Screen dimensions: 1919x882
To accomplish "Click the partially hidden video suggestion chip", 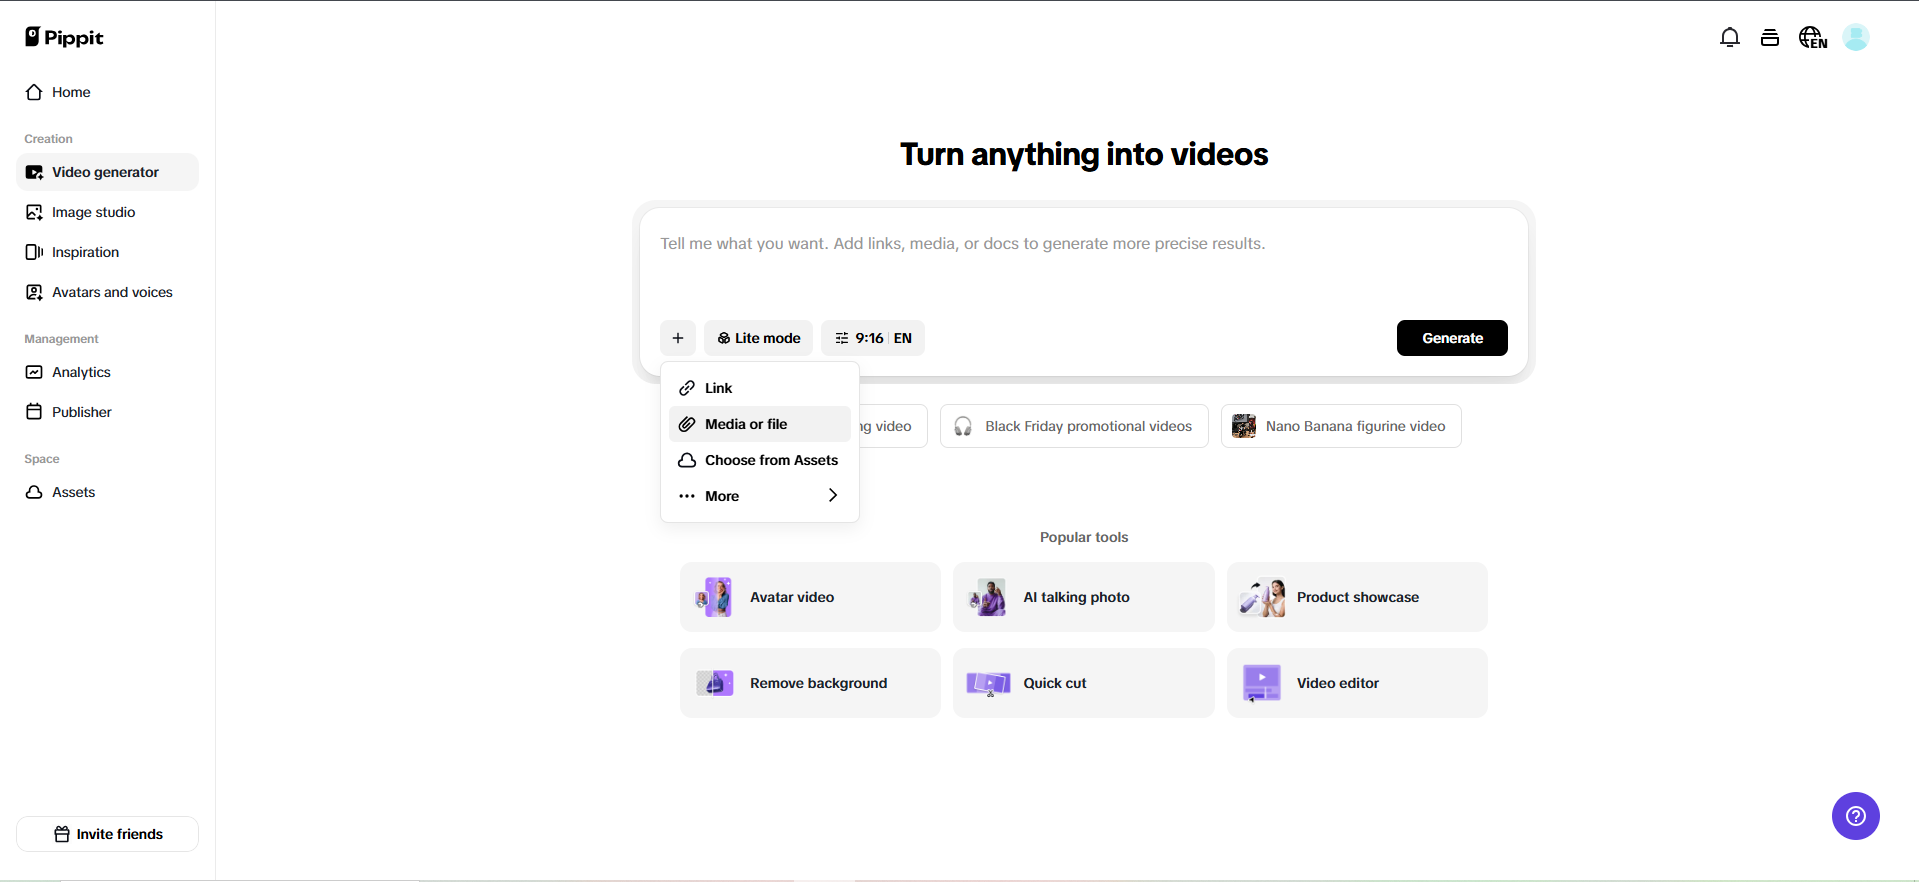I will coord(893,426).
